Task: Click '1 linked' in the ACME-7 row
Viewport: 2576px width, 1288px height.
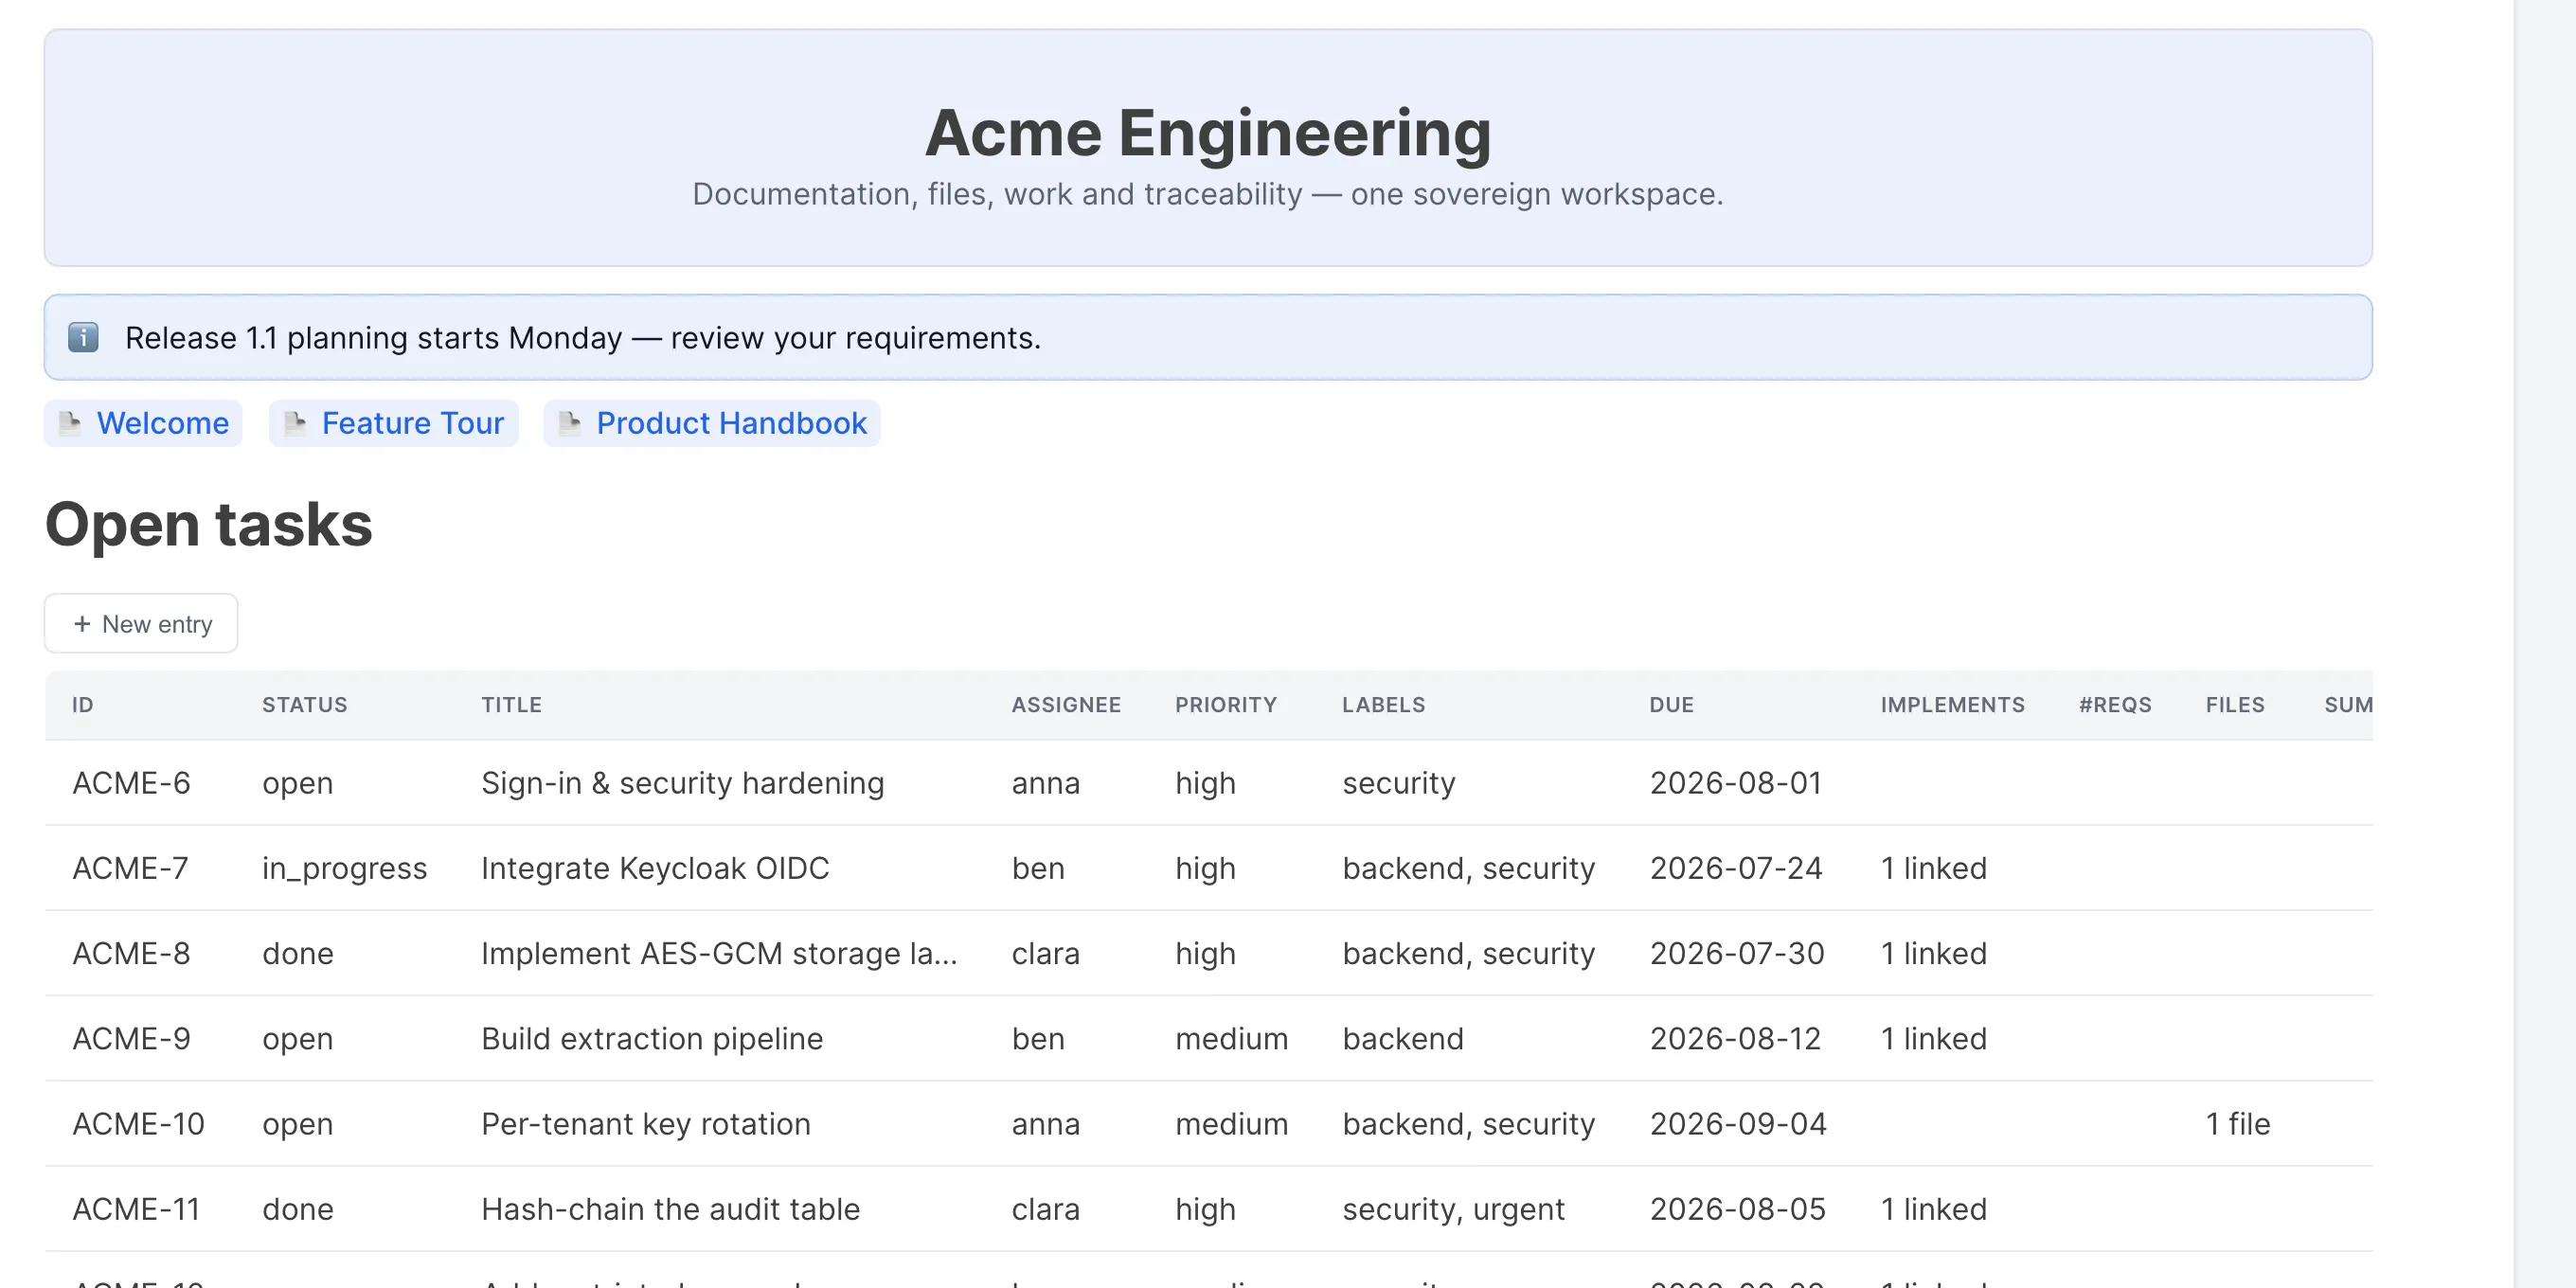Action: 1934,868
